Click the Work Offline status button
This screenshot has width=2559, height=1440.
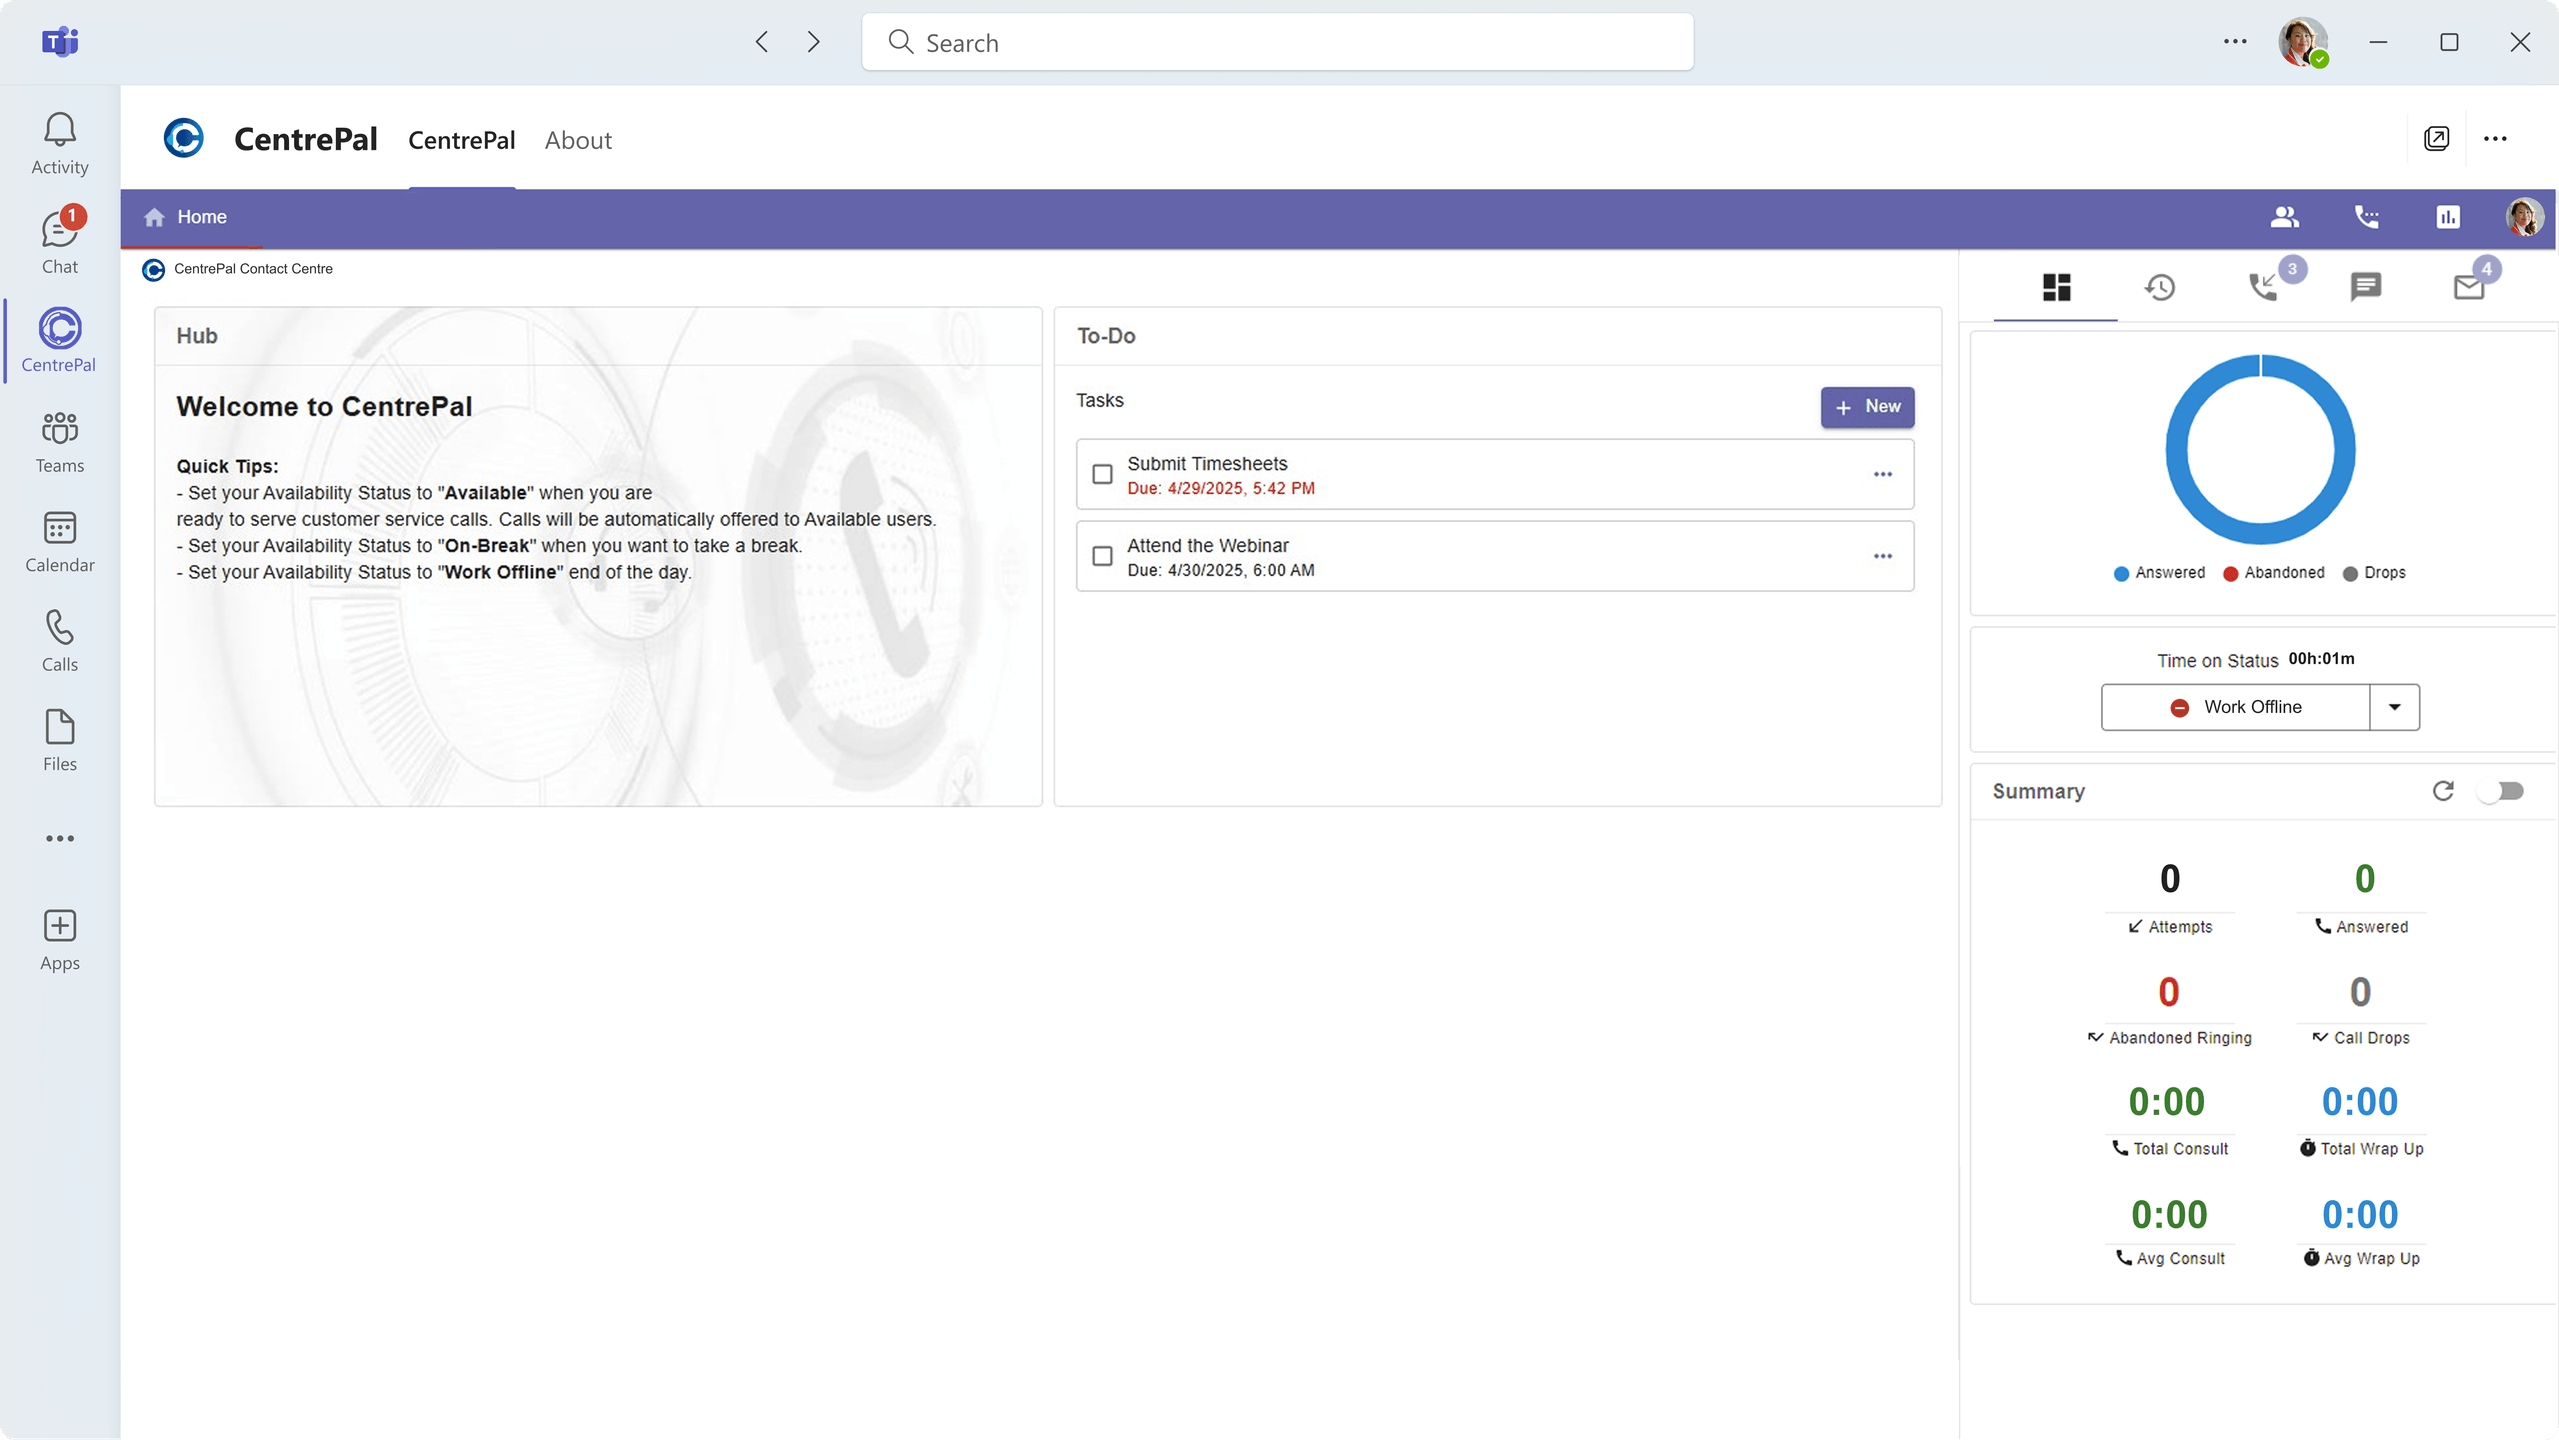[2235, 707]
